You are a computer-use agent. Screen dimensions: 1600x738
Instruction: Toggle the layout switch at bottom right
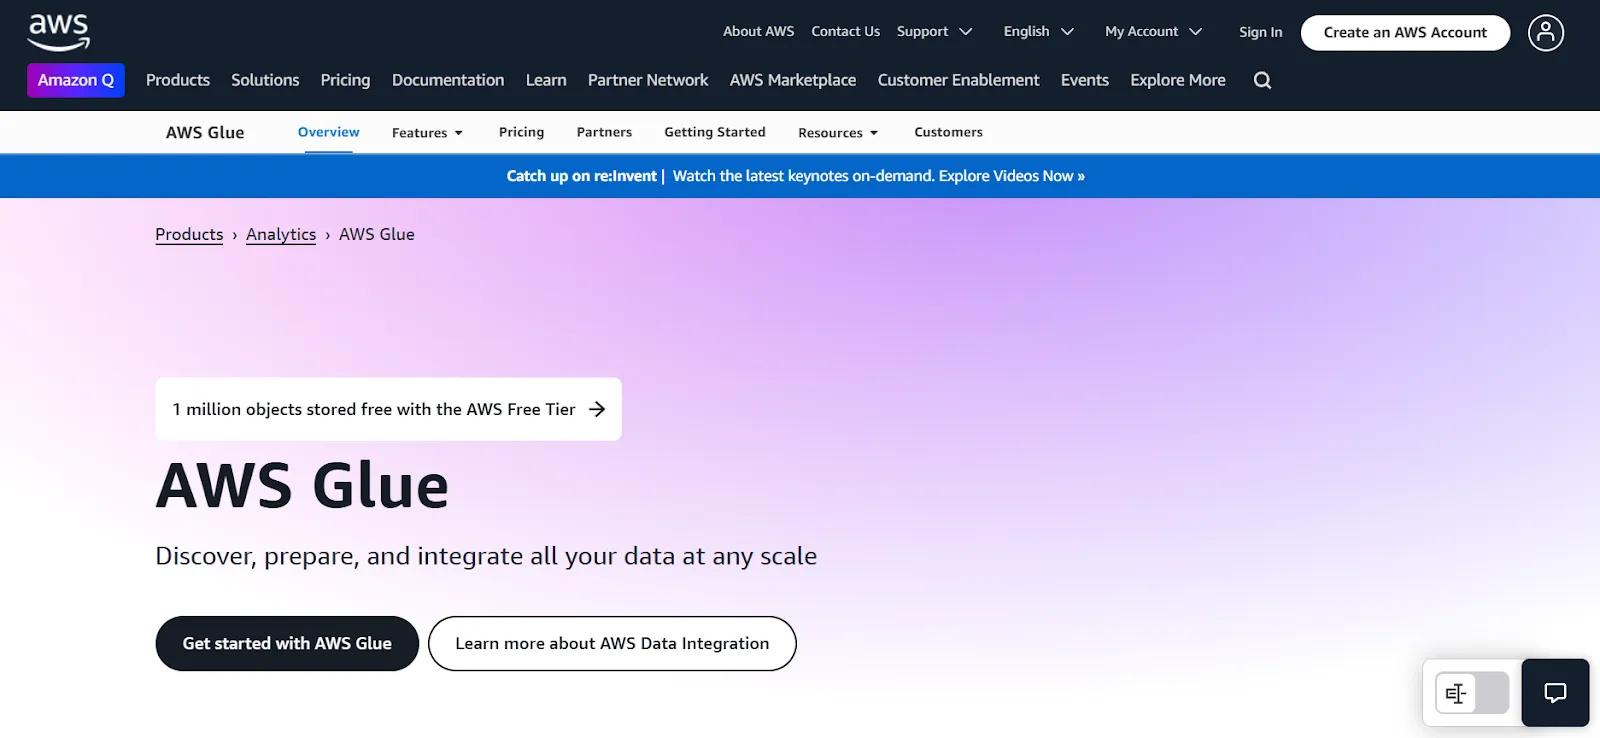click(1472, 693)
